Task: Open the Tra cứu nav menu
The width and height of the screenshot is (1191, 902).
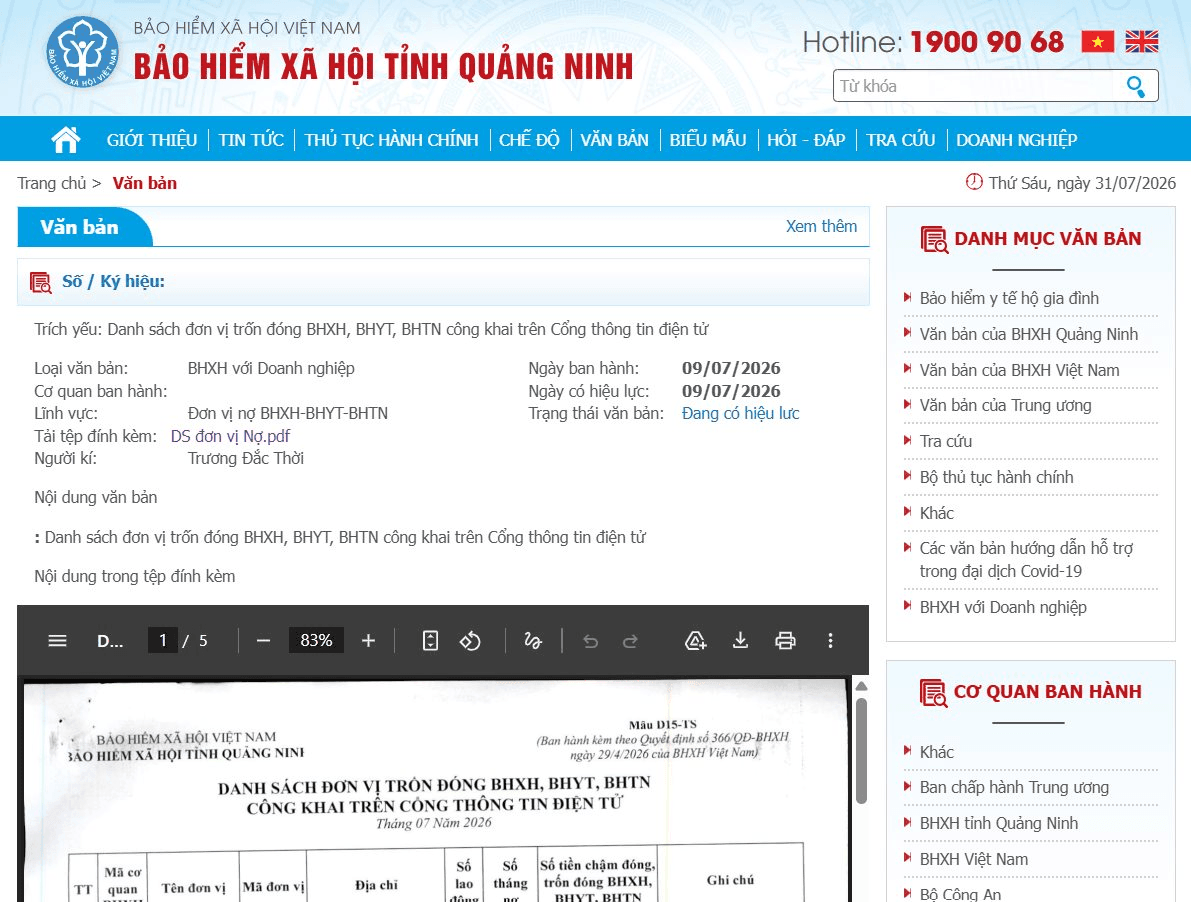Action: coord(901,140)
